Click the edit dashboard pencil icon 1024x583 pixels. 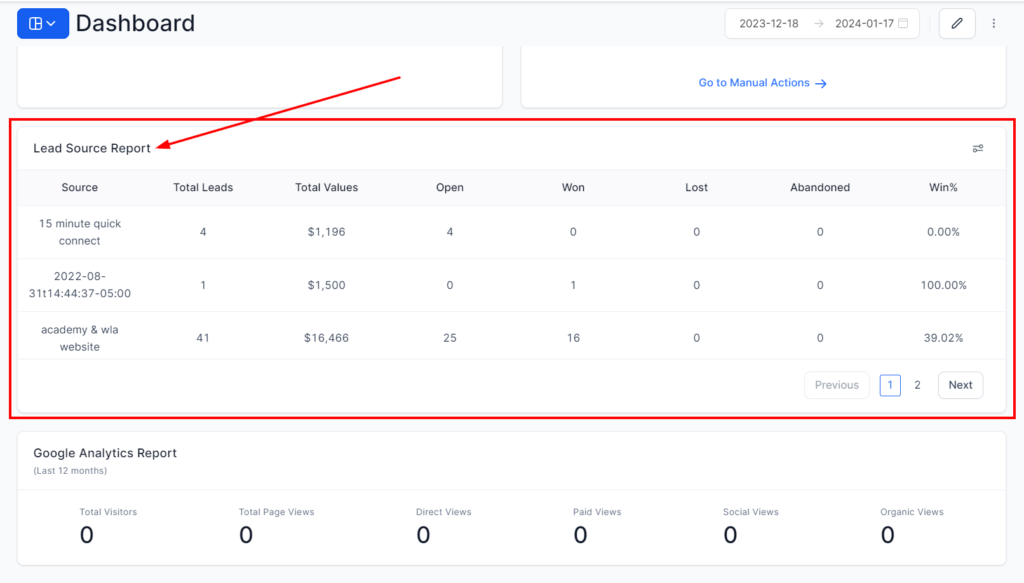click(957, 23)
